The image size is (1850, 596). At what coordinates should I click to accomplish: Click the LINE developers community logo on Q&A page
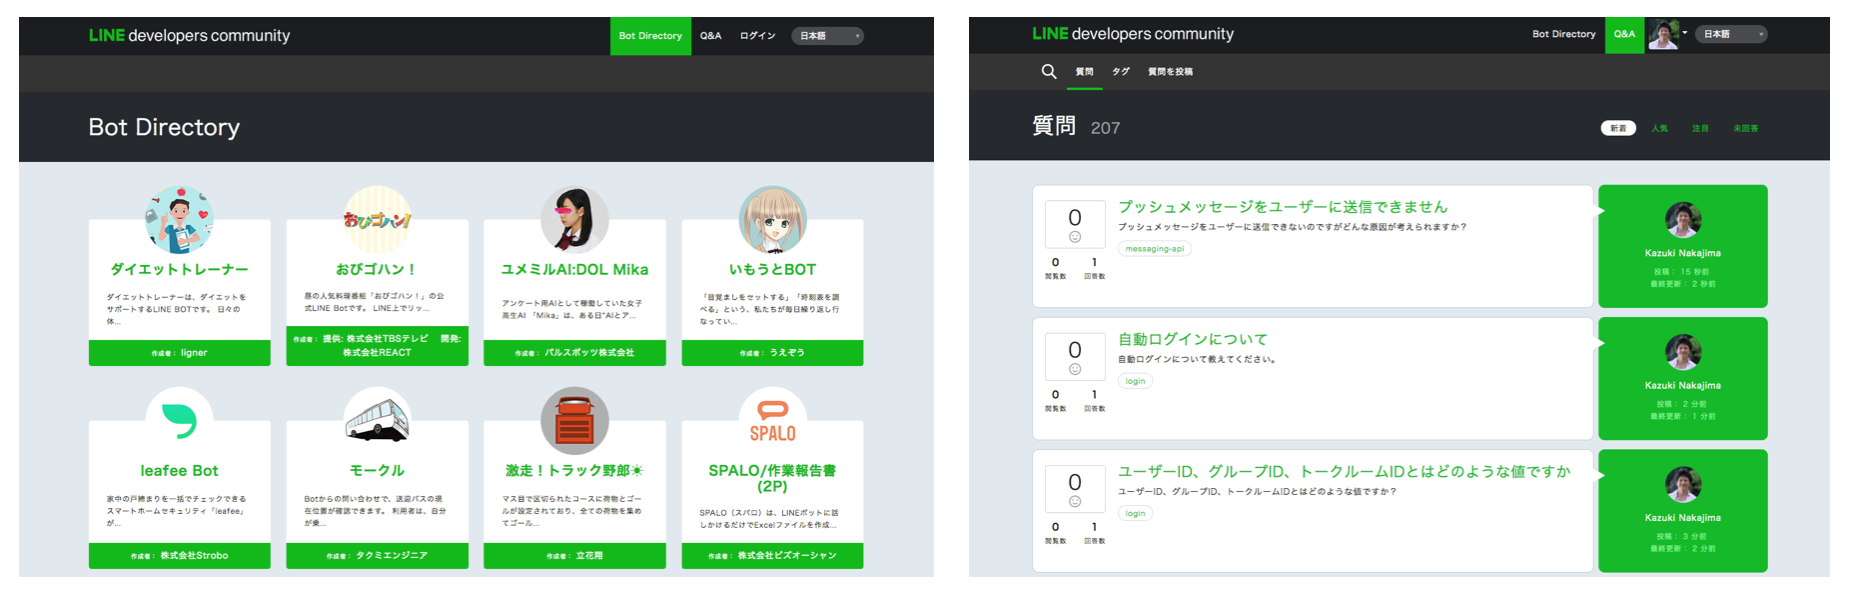click(1133, 34)
